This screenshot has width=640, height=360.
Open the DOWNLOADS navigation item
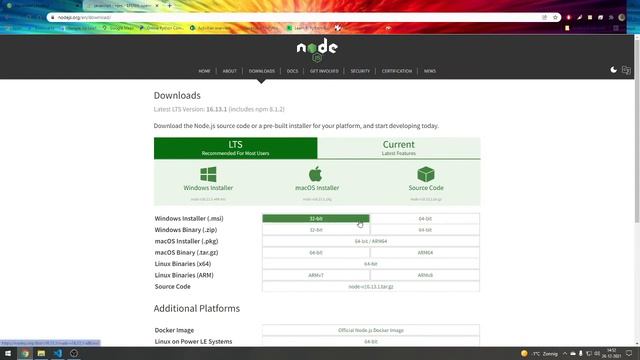point(262,71)
